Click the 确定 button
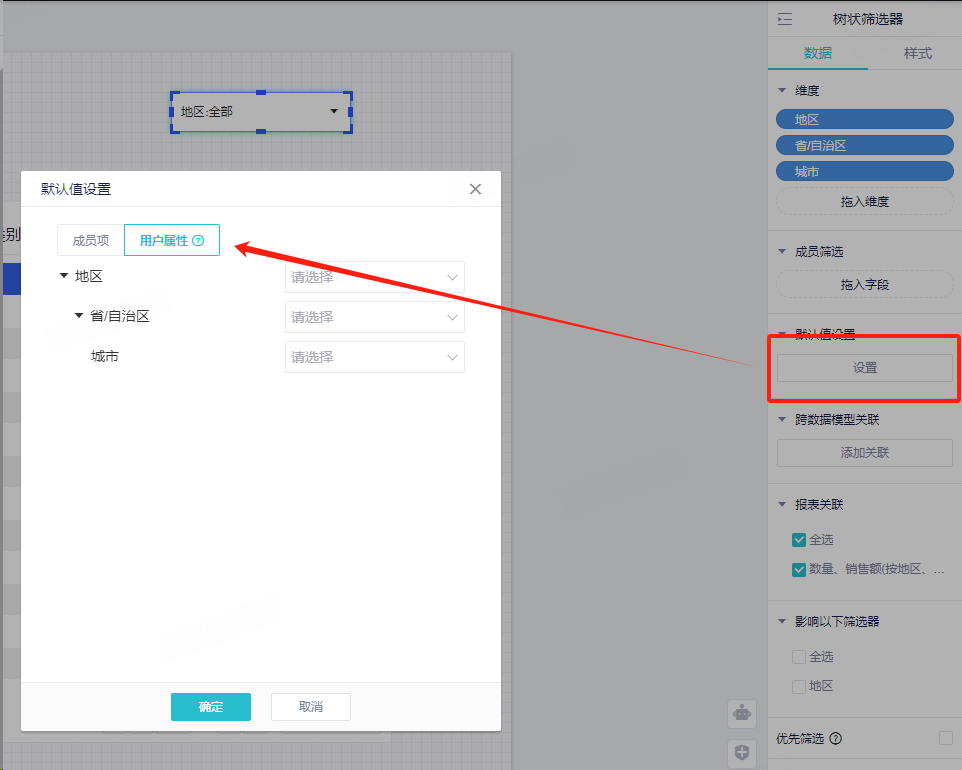 coord(211,707)
